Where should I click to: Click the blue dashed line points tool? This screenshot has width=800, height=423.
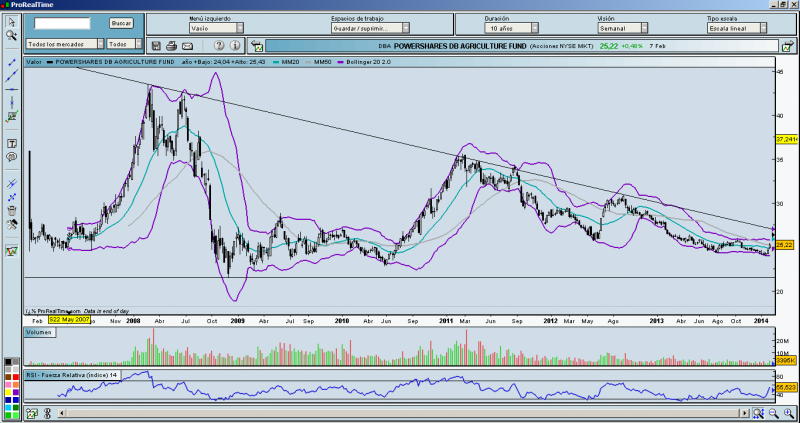coord(11,197)
